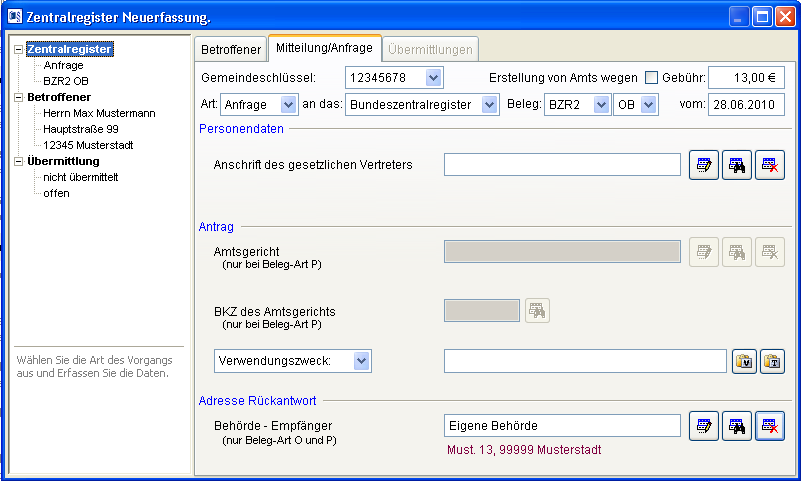801x481 pixels.
Task: Open the Gemeindeschlüssel dropdown
Action: tap(432, 78)
